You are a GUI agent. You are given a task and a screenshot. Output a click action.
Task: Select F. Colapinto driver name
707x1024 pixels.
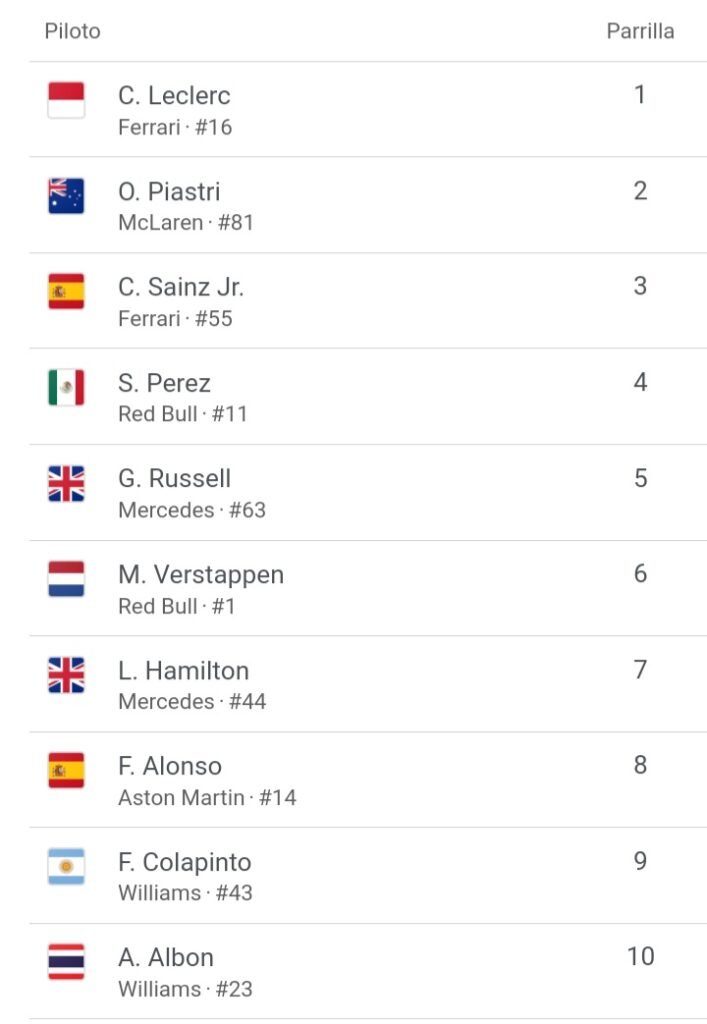(185, 862)
